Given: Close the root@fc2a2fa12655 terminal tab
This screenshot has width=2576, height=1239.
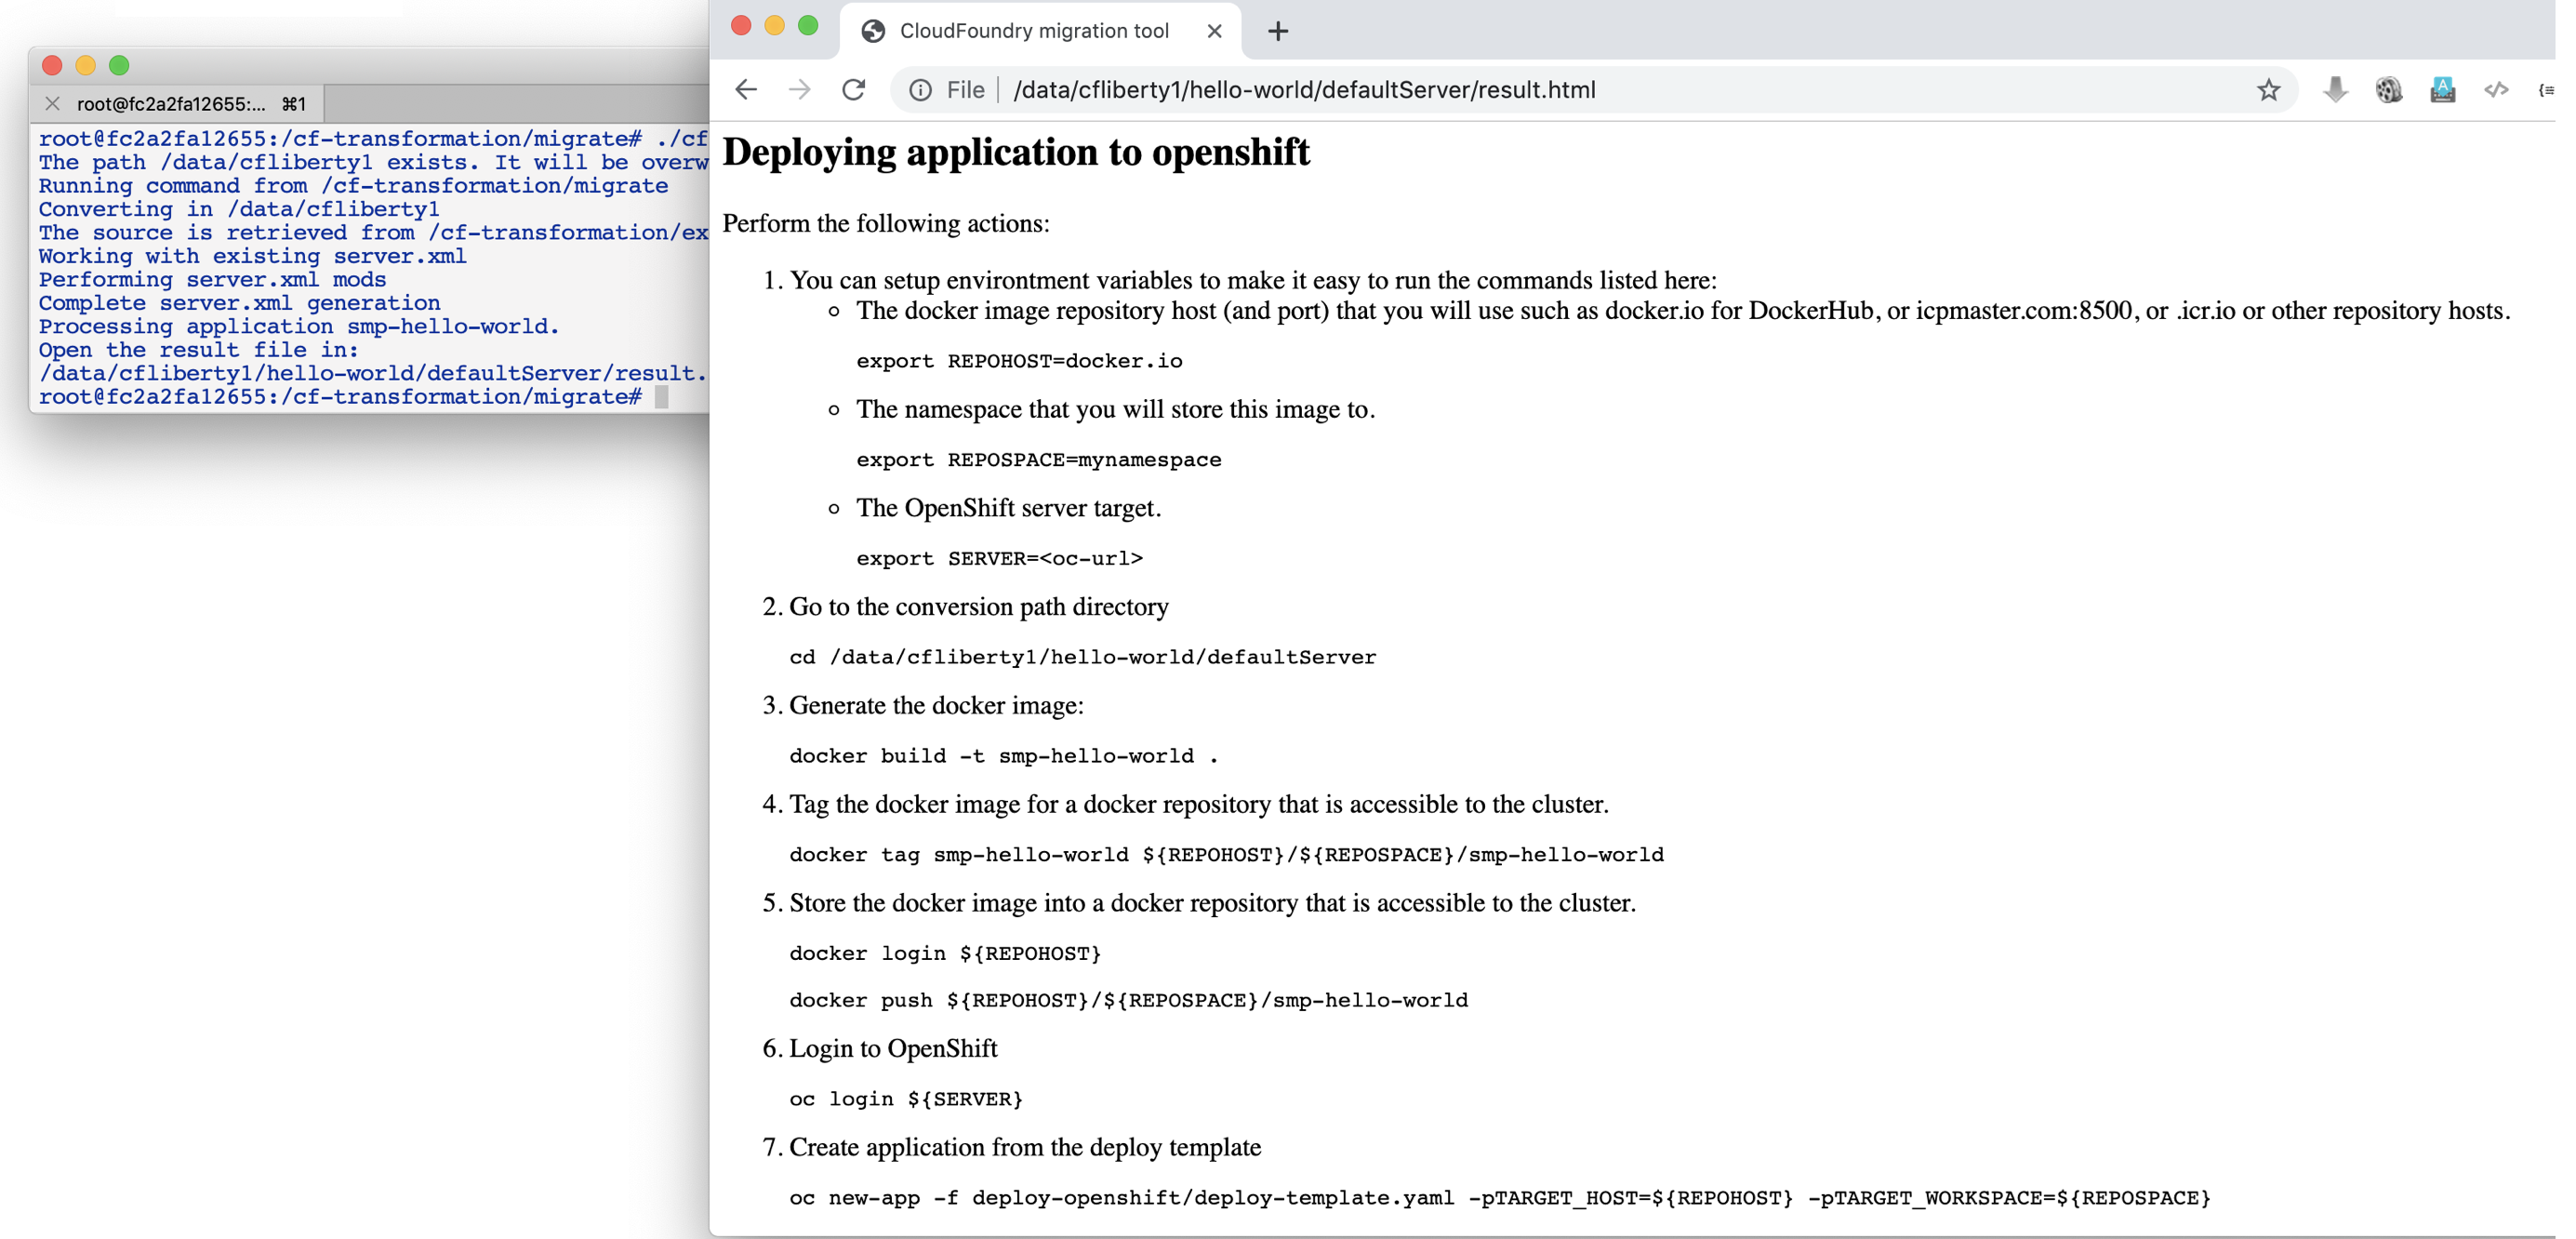Looking at the screenshot, I should [x=53, y=104].
